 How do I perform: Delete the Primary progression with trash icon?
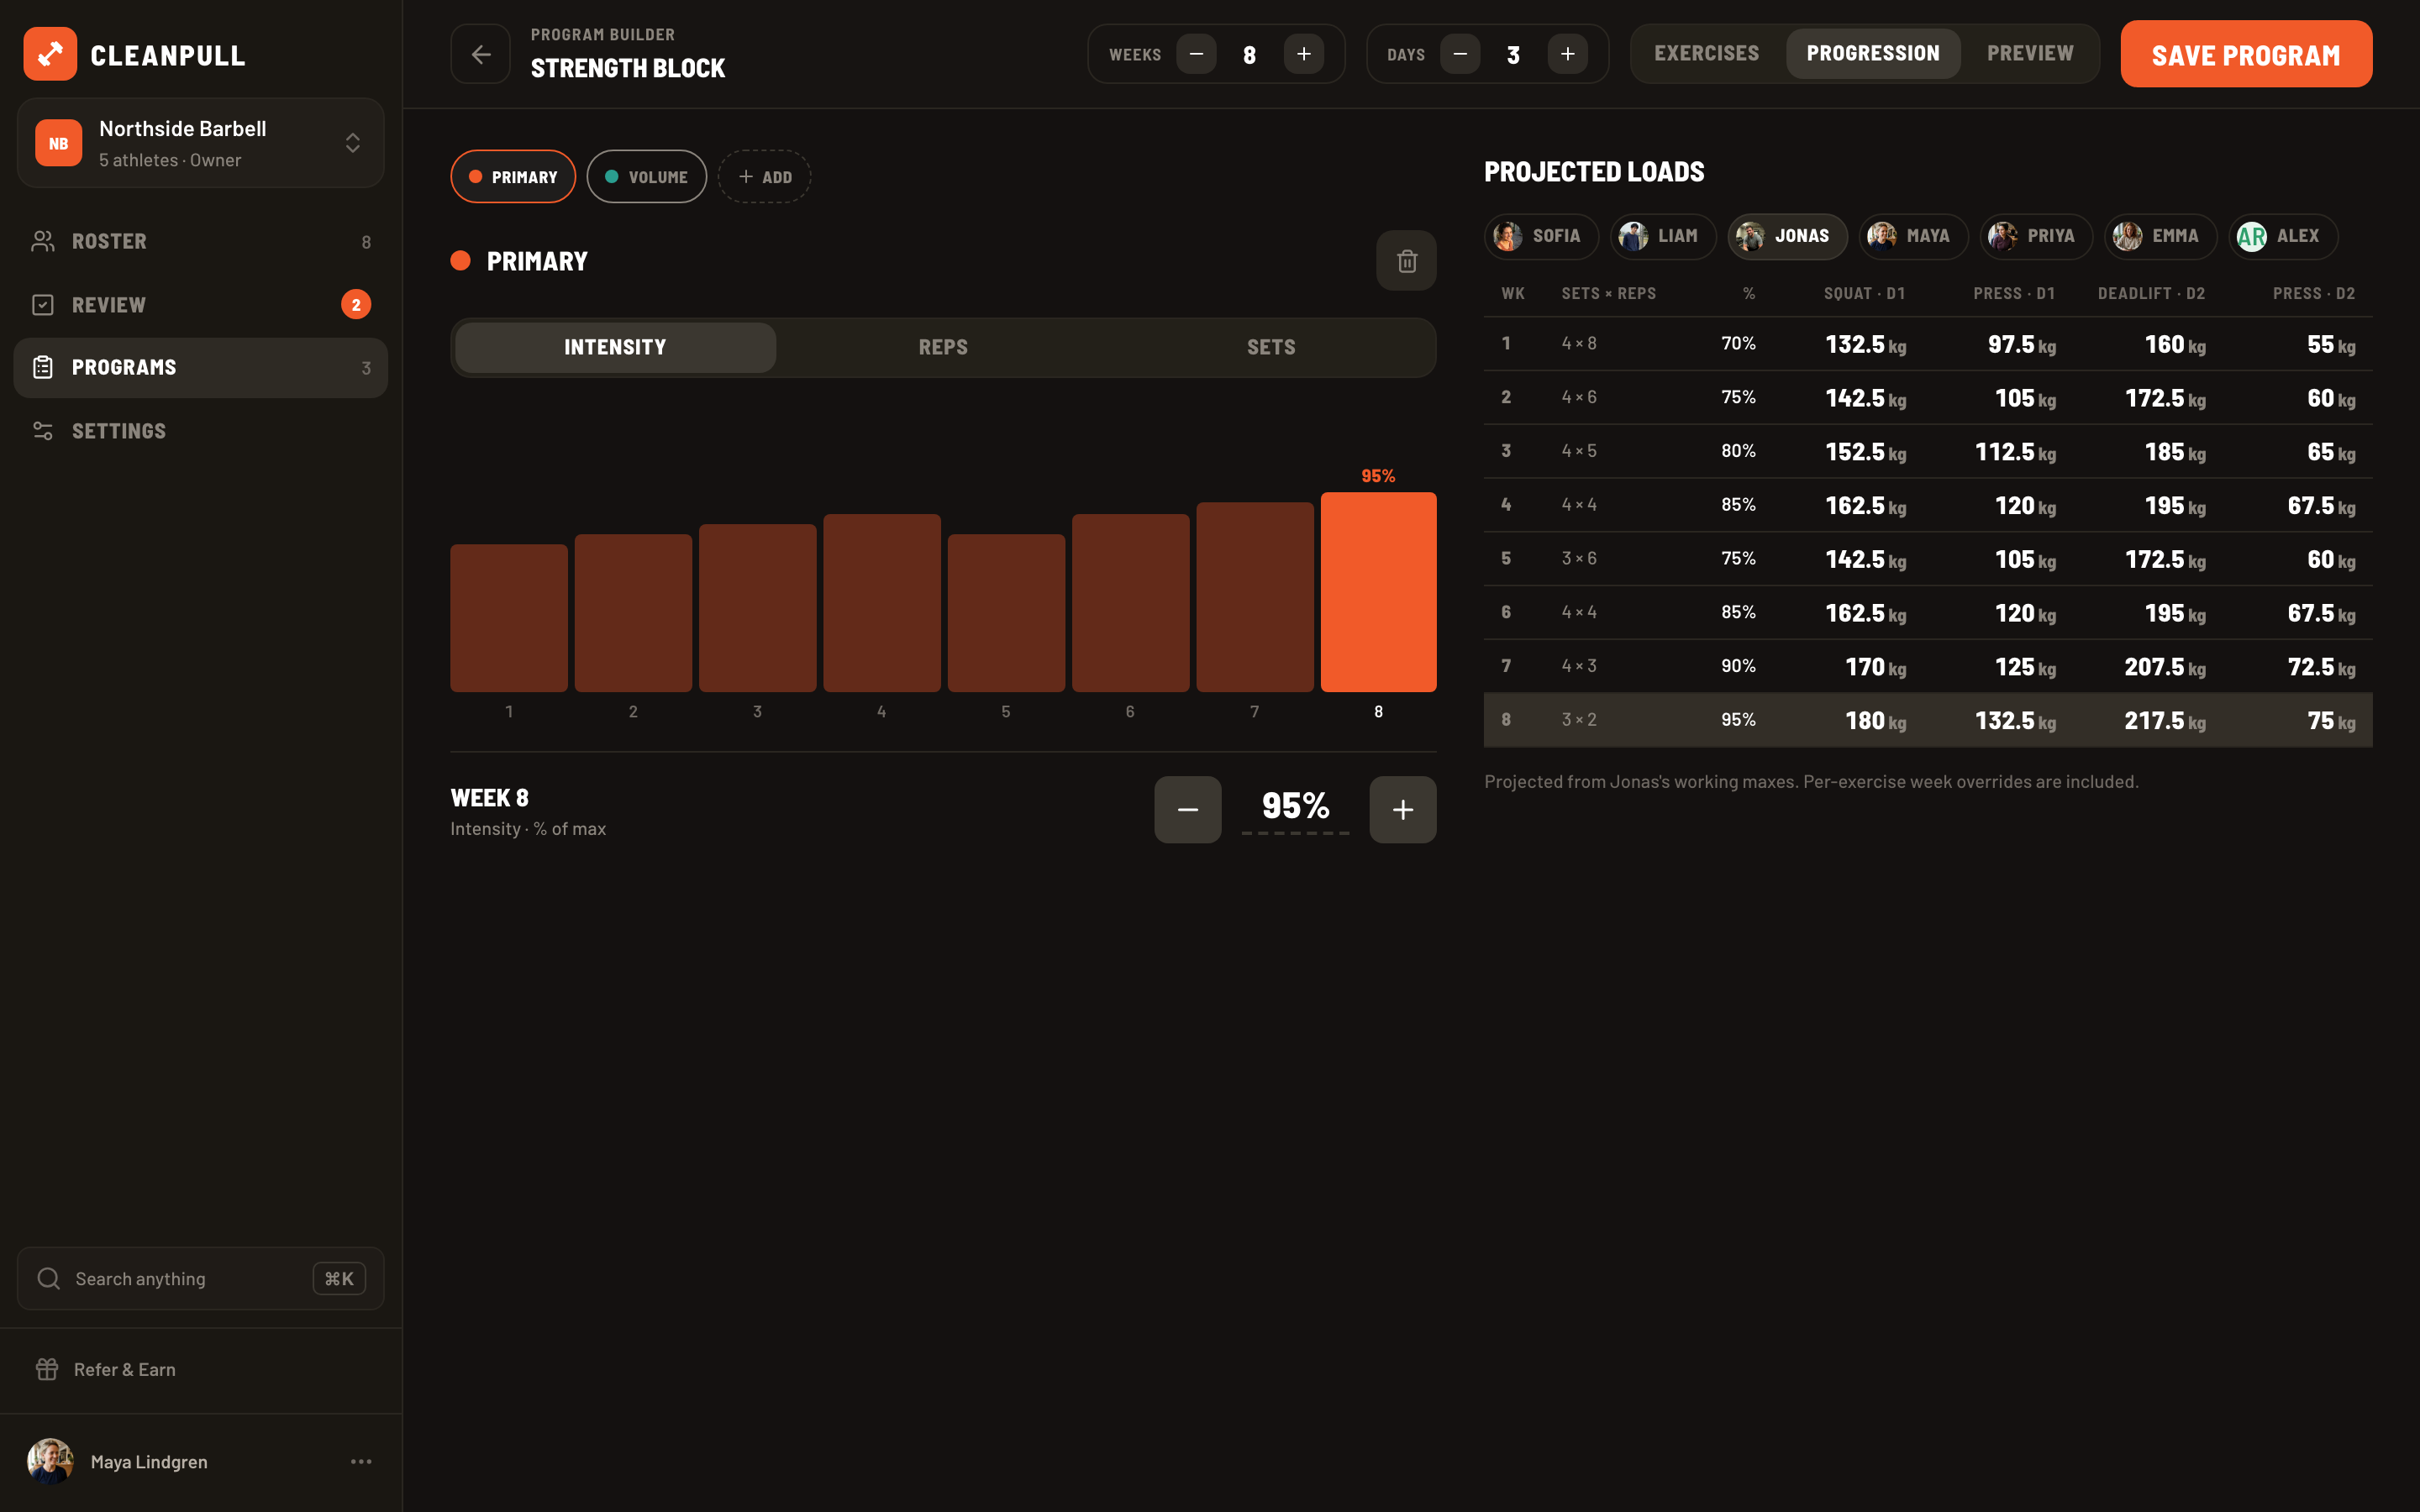(1406, 261)
